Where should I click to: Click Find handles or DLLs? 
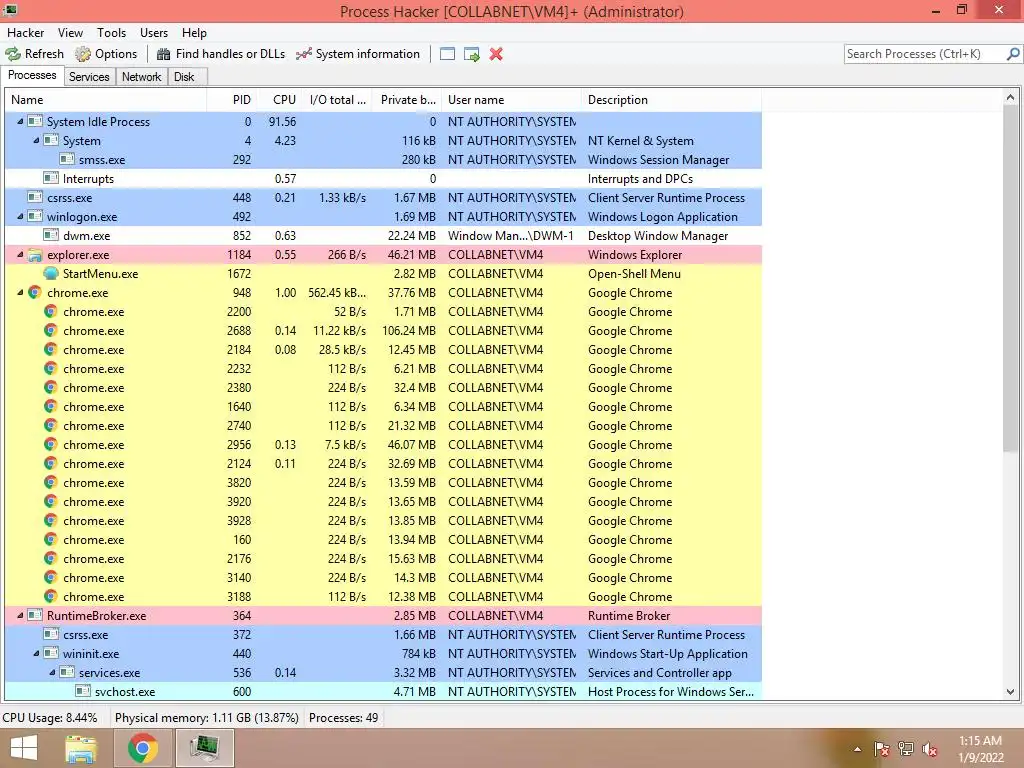(221, 54)
